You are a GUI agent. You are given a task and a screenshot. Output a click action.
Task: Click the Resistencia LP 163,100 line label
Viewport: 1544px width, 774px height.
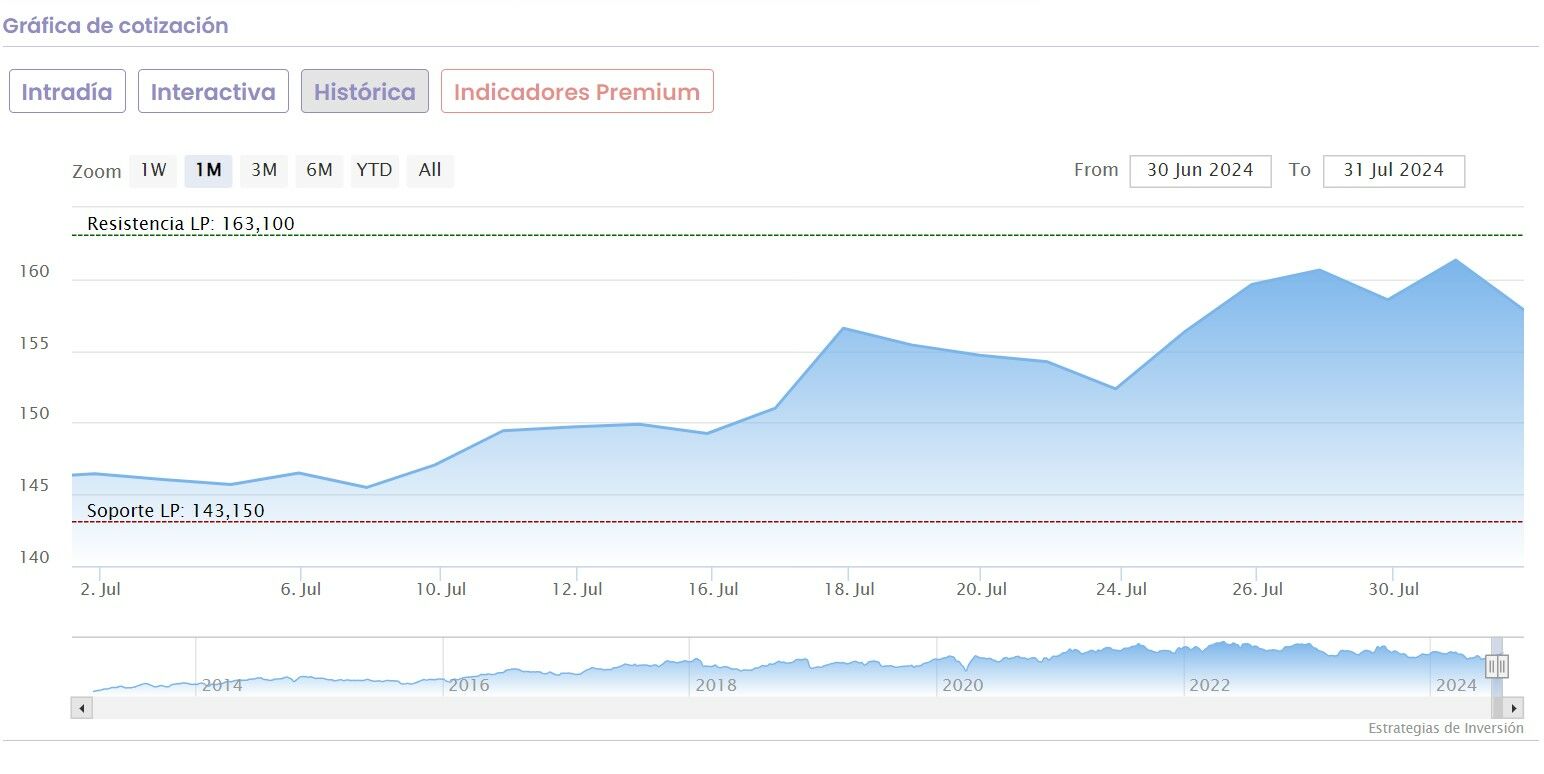[x=191, y=223]
